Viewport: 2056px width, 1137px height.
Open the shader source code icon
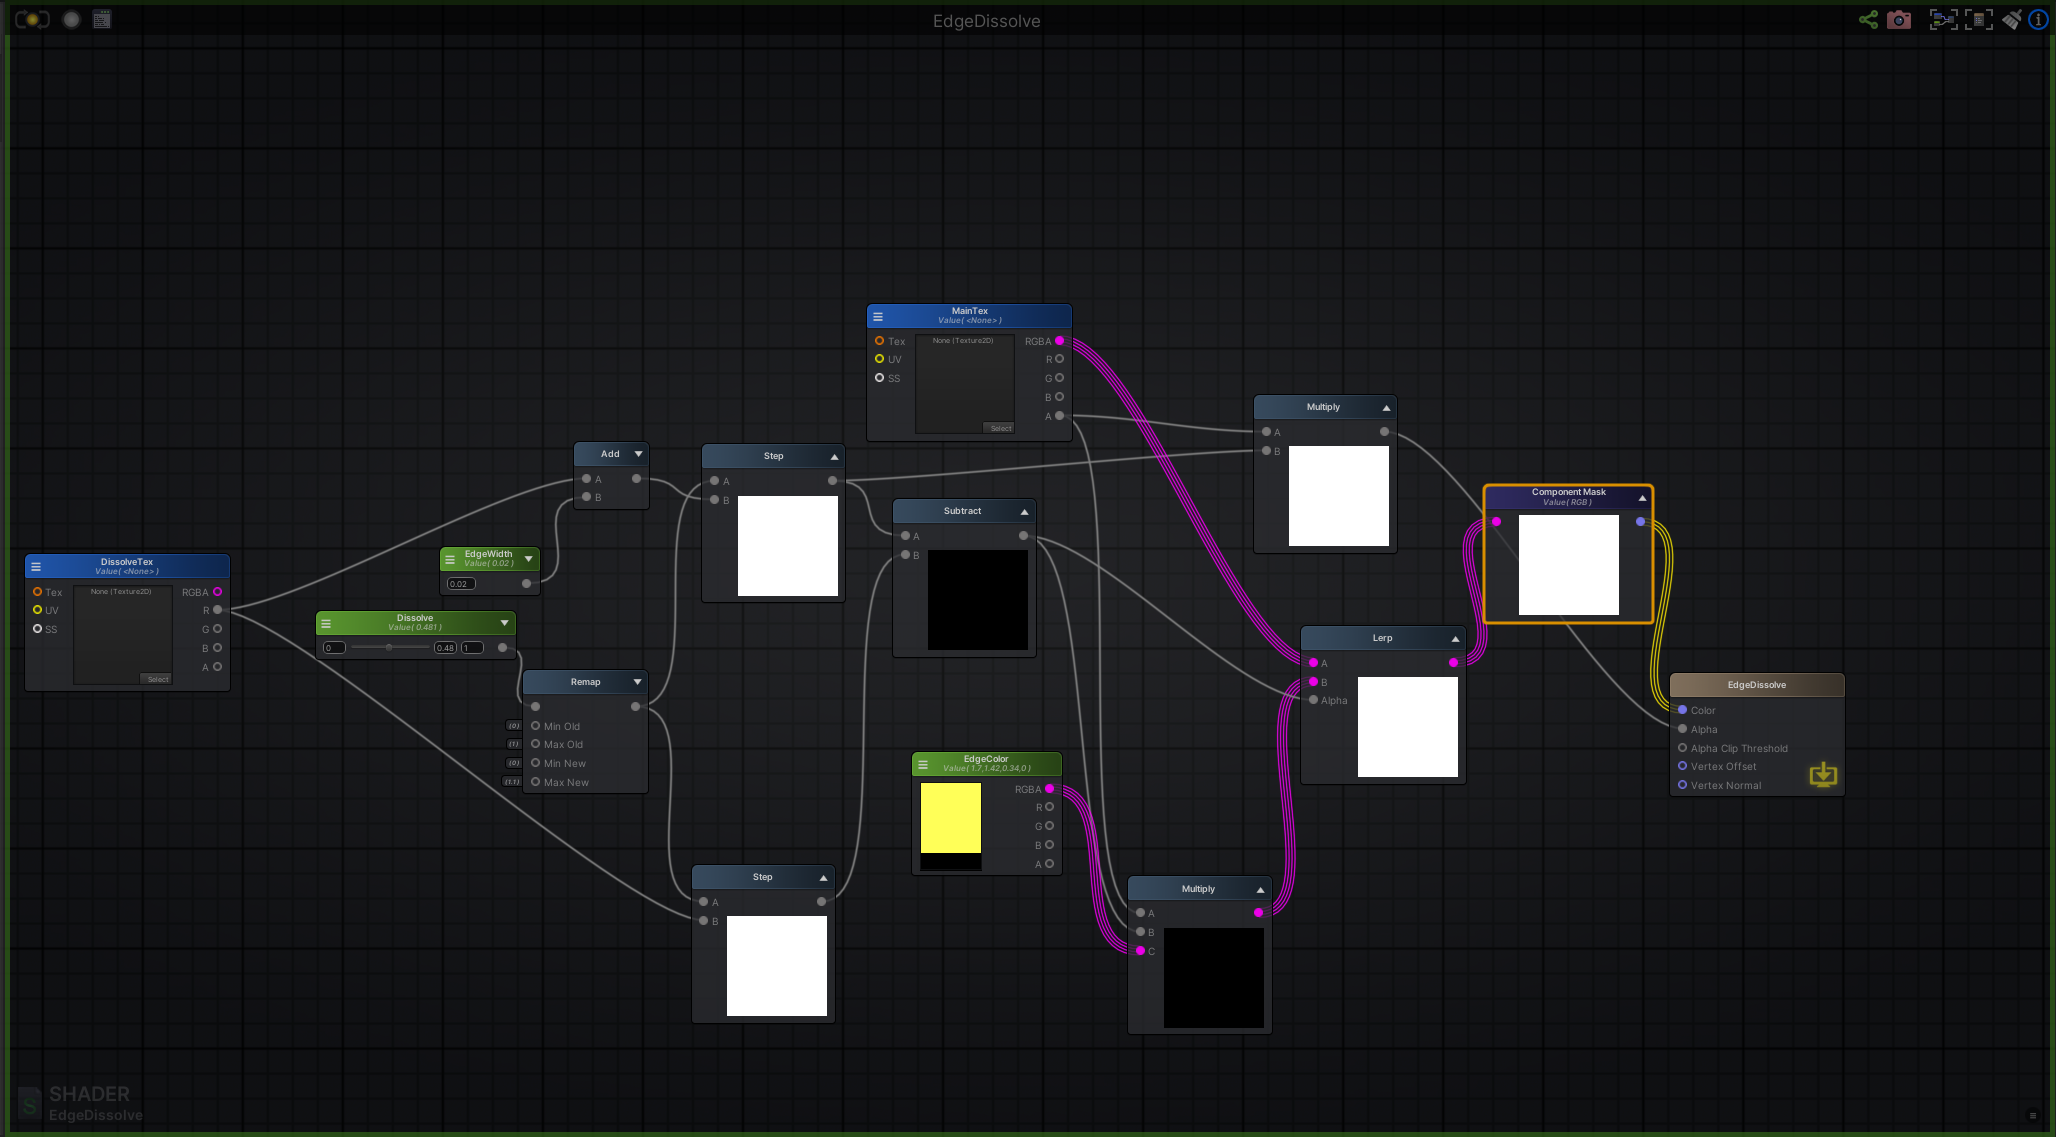pyautogui.click(x=102, y=19)
